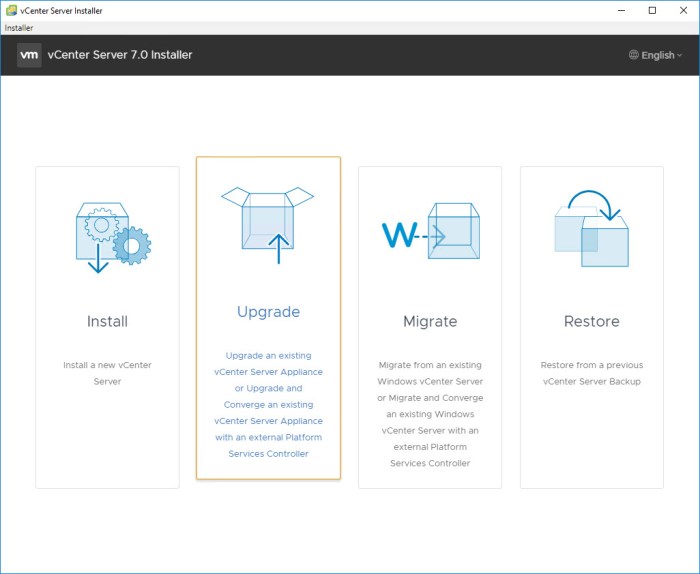This screenshot has width=700, height=574.
Task: Click the vCenter Server 7.0 Installer header title
Action: 120,55
